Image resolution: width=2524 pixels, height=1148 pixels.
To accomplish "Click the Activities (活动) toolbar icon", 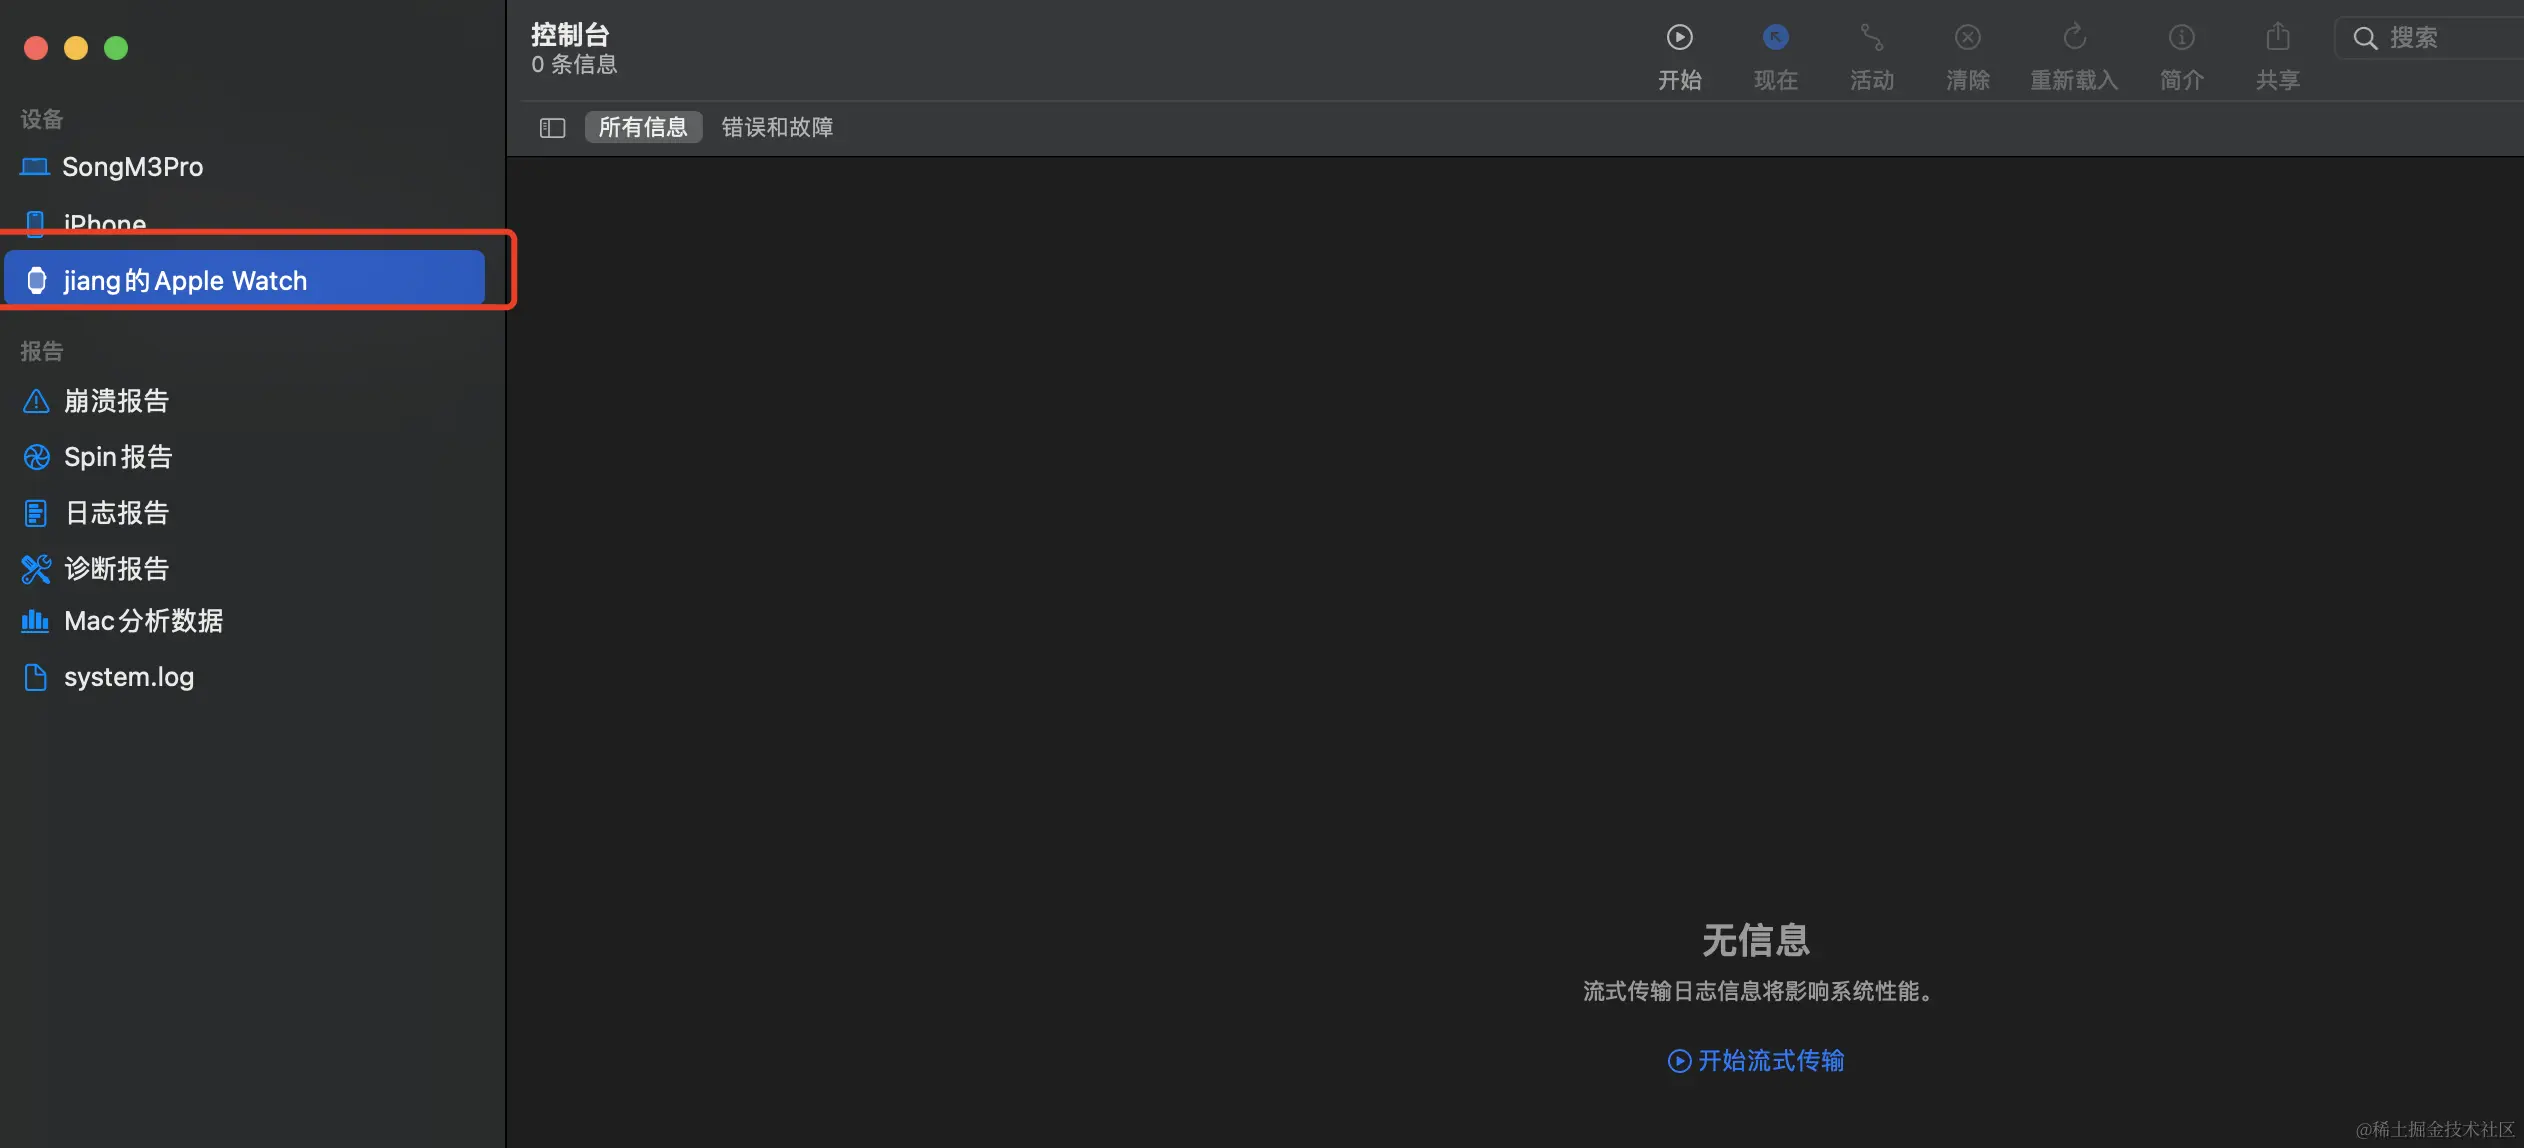I will coord(1871,38).
